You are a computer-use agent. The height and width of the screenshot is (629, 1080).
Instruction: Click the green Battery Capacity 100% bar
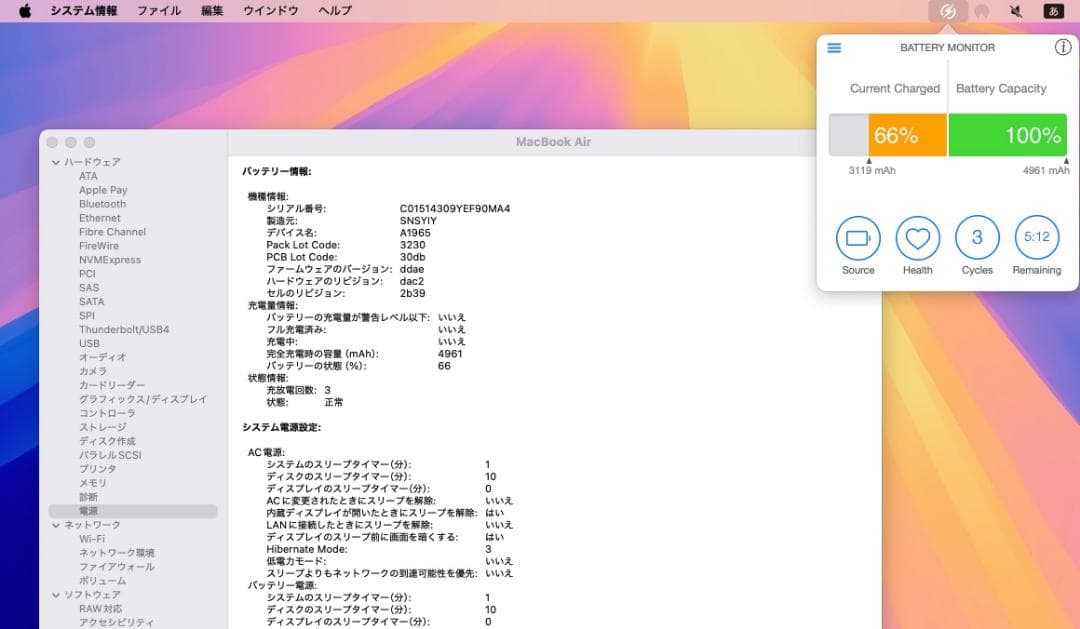[x=1007, y=134]
